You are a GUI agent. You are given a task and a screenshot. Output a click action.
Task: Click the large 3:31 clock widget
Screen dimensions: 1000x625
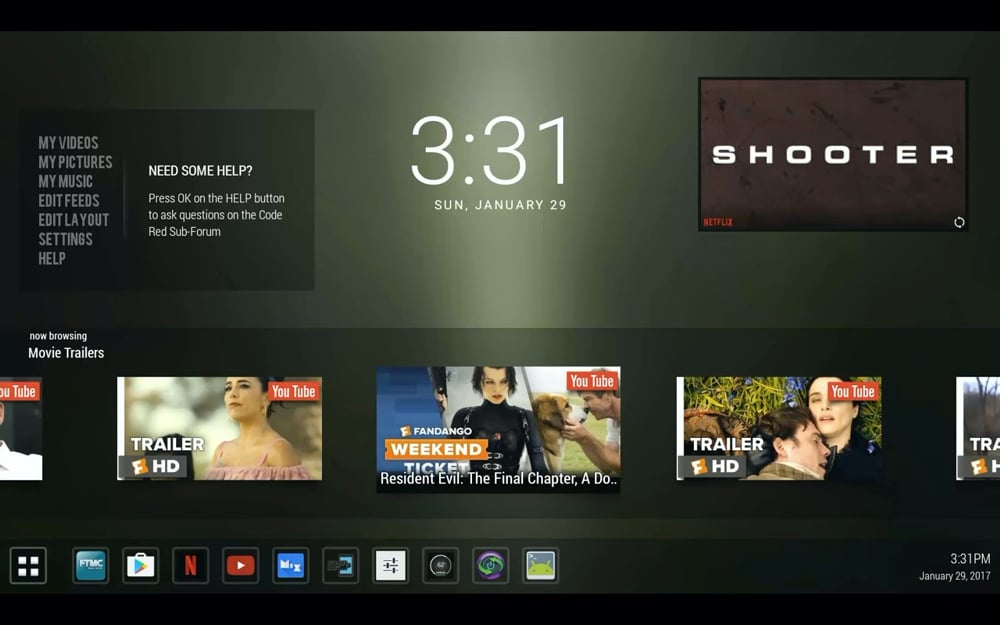click(x=489, y=151)
